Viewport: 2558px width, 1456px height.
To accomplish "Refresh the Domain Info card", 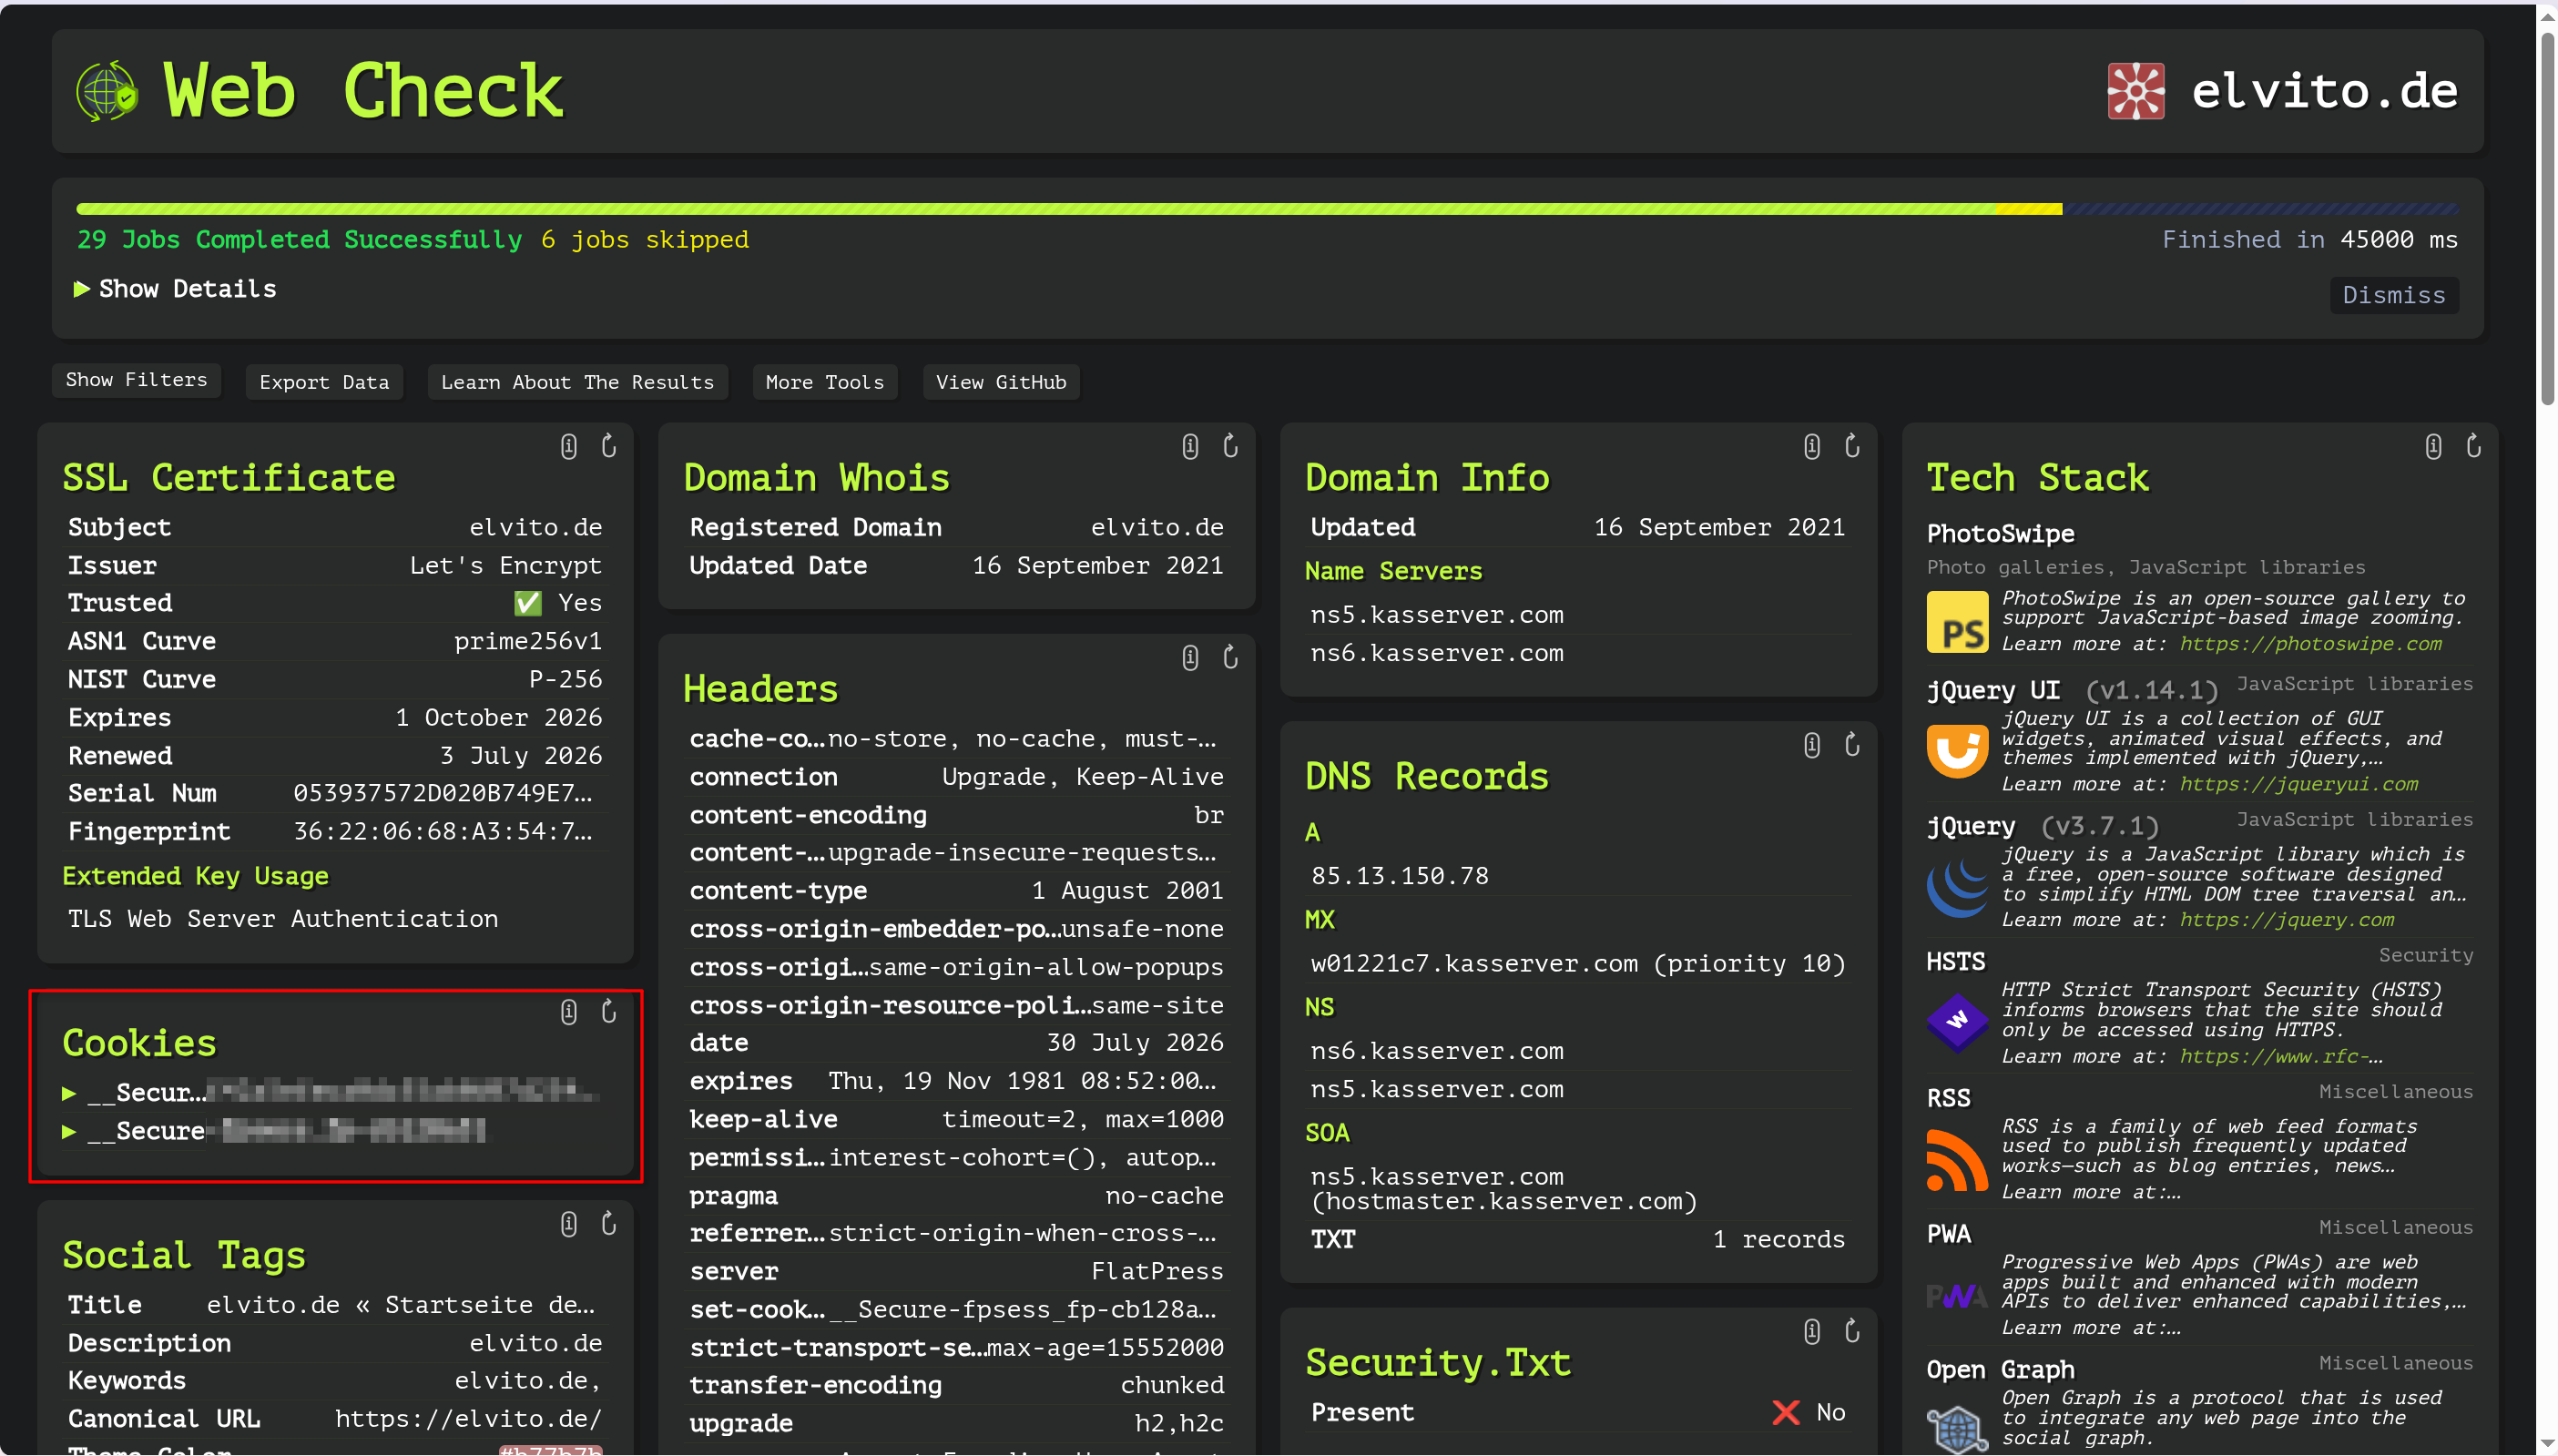I will 1853,446.
